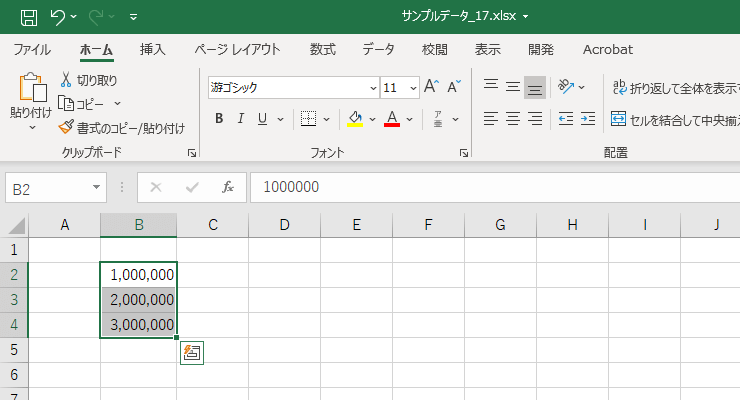Click the active bottom align icon
Screen dimensions: 740x400
click(x=535, y=87)
